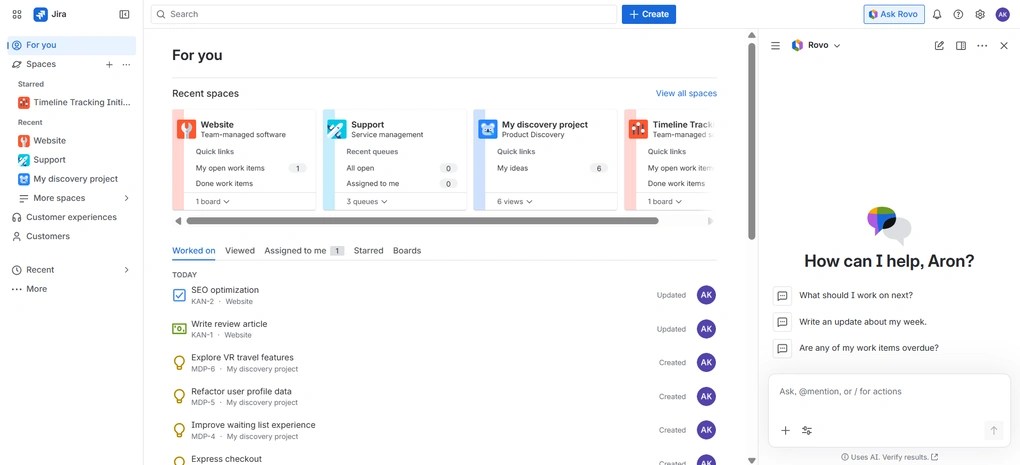
Task: Expand 1 board dropdown on Timeline Tracking card
Action: (x=665, y=202)
